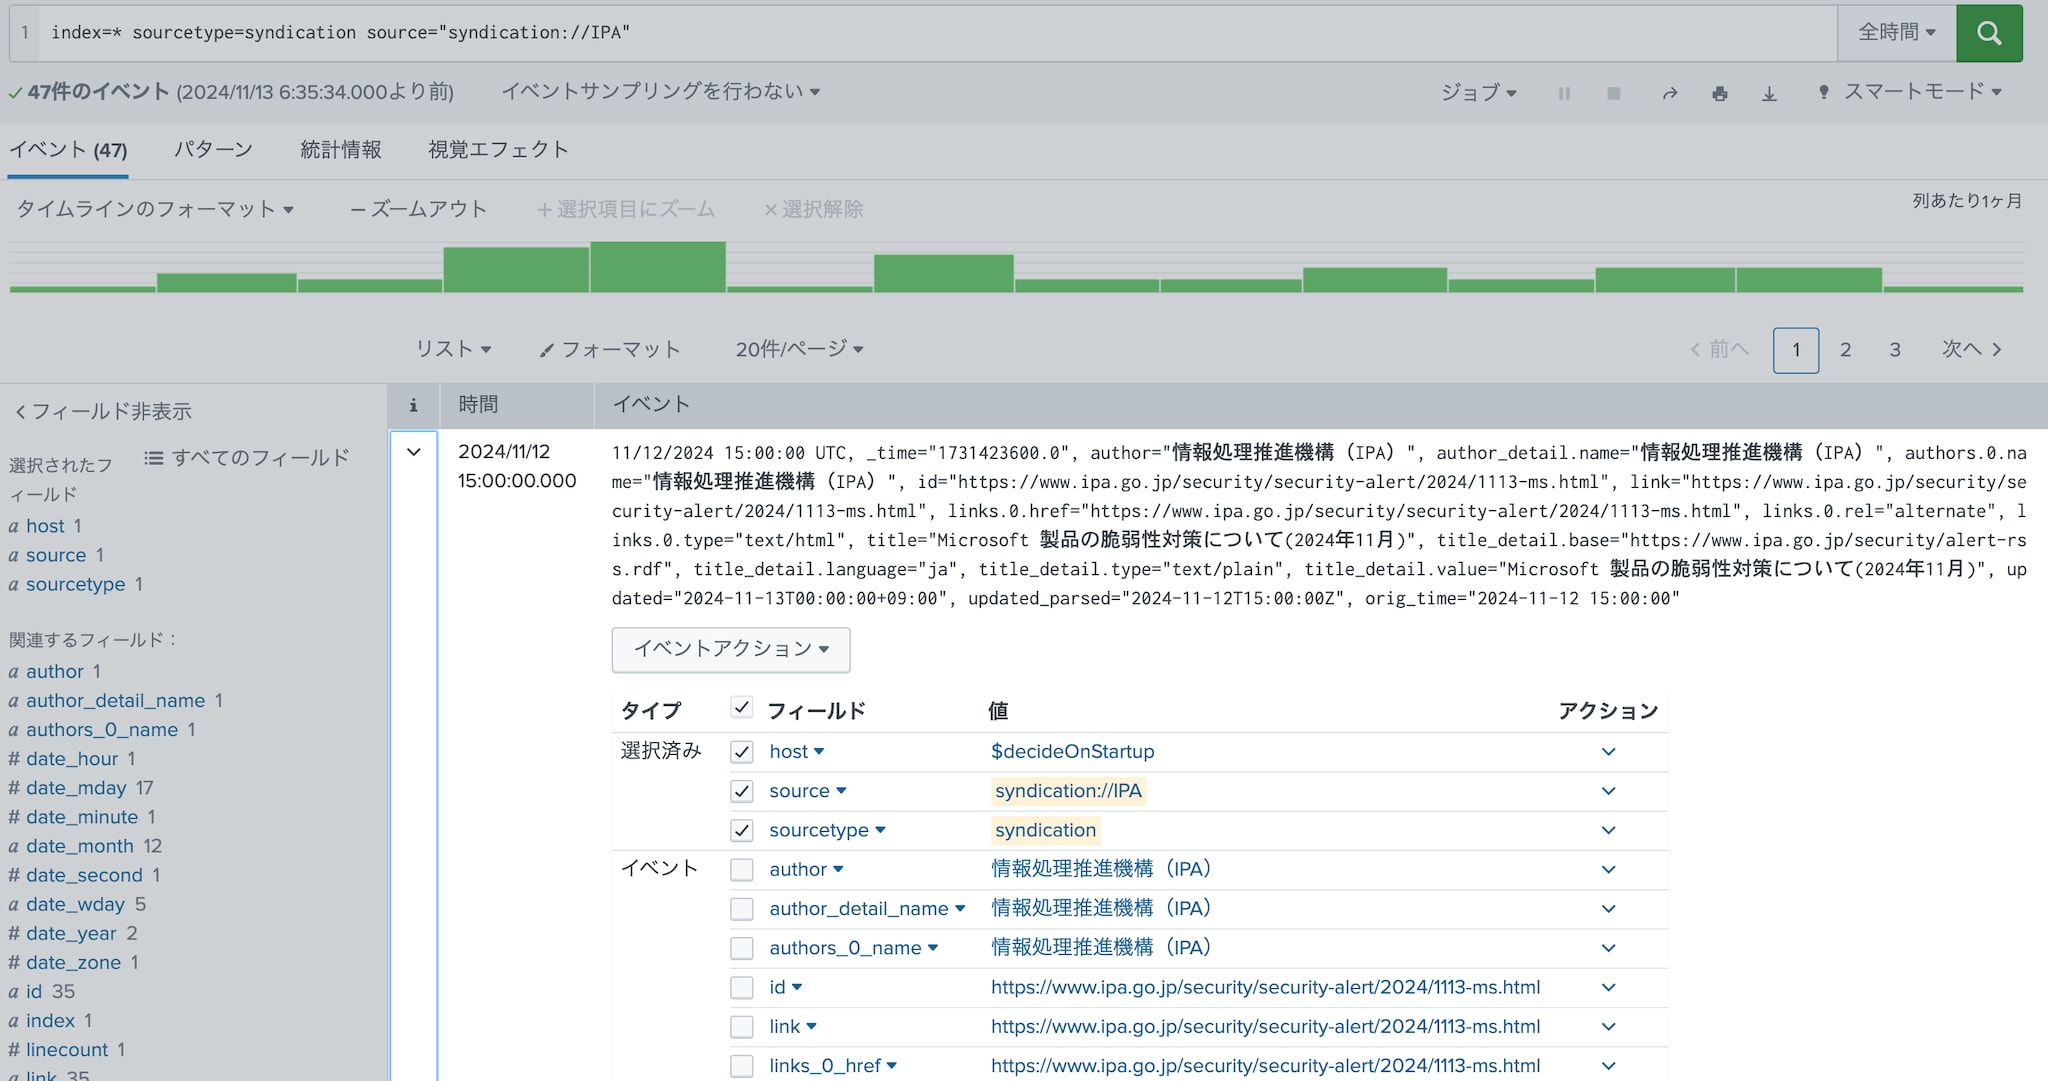Screen dimensions: 2048x1081
Task: Open the action chevron for sourcetype row
Action: (1608, 831)
